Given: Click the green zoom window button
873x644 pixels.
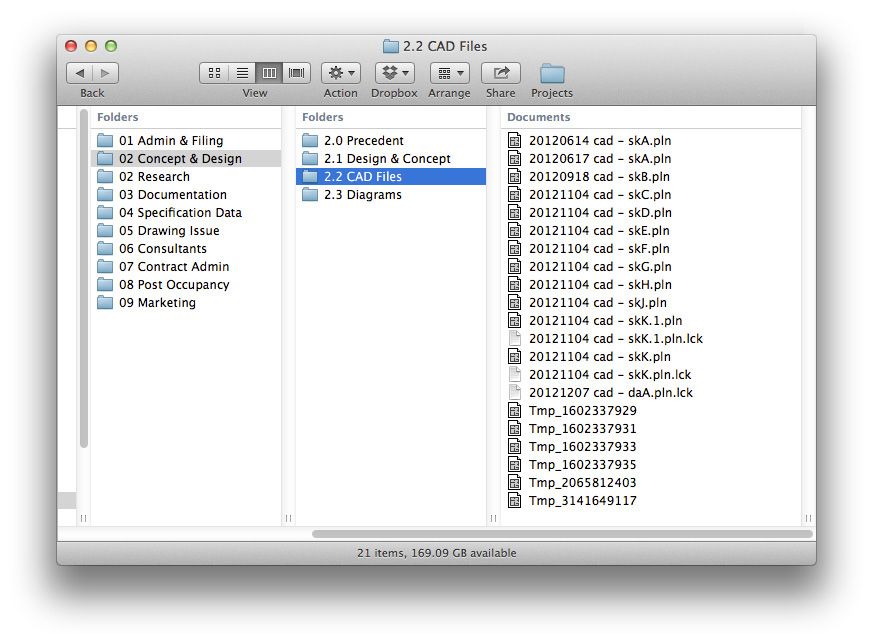Looking at the screenshot, I should (111, 46).
